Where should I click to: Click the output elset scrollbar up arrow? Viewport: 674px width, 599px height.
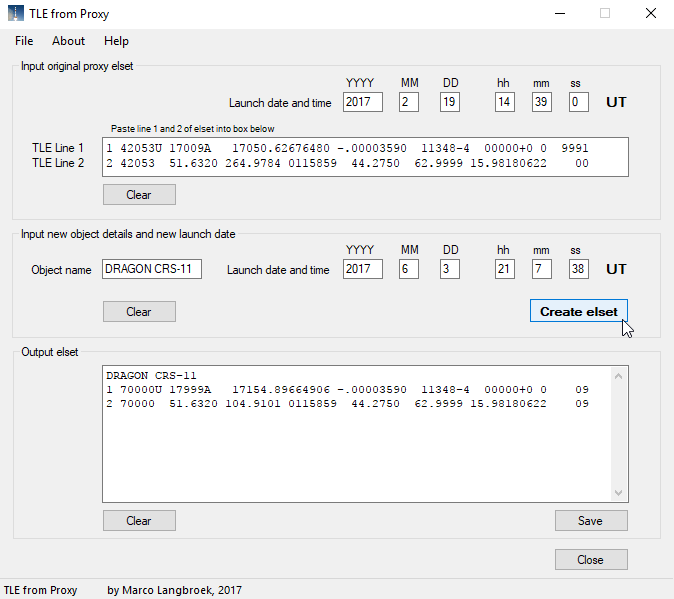pos(619,376)
